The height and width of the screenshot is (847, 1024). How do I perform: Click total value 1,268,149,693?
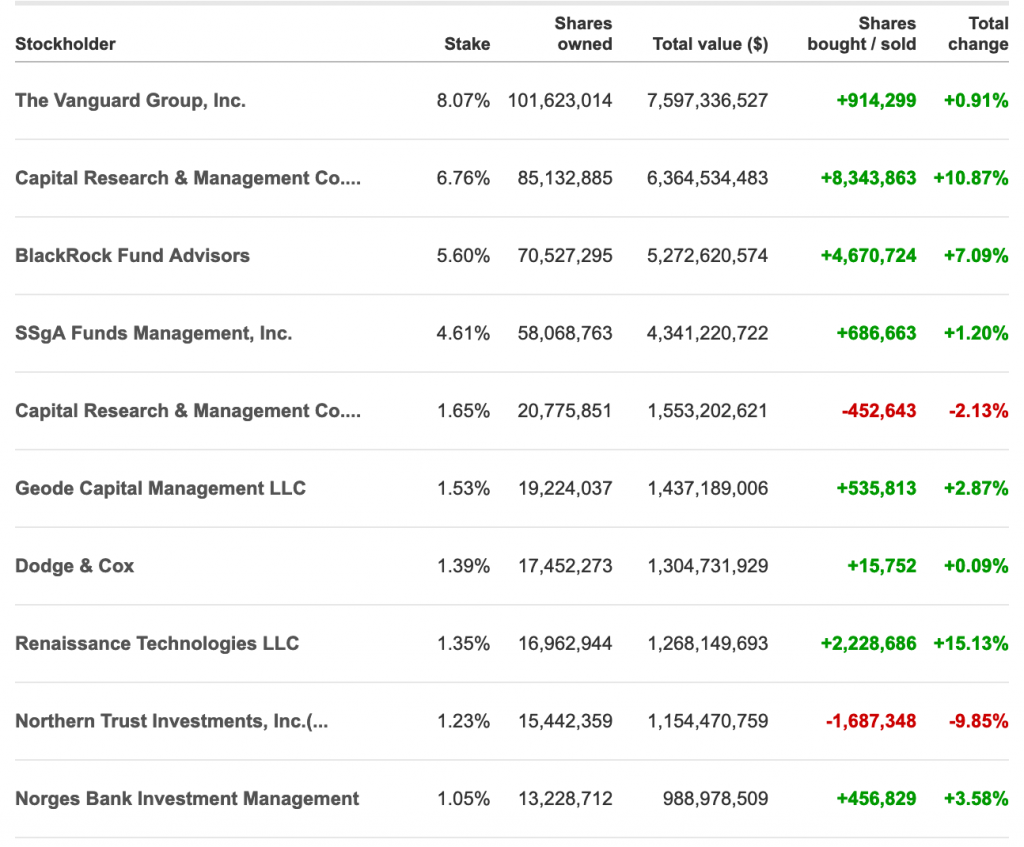click(707, 643)
